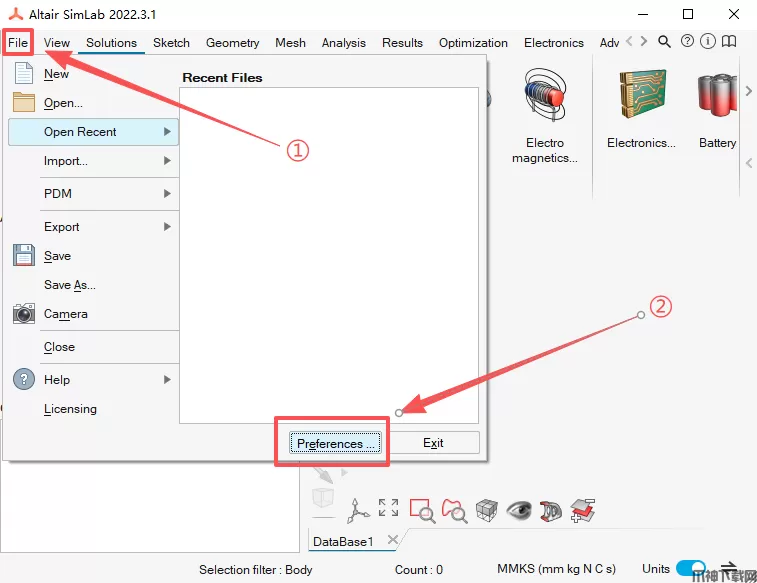Switch to the Optimization tab
757x583 pixels.
coord(473,42)
